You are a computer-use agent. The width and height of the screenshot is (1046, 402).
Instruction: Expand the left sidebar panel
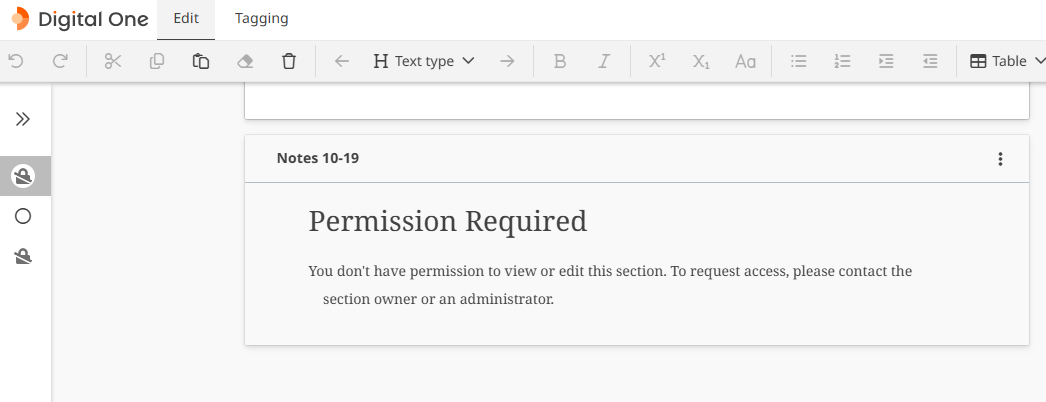point(23,119)
